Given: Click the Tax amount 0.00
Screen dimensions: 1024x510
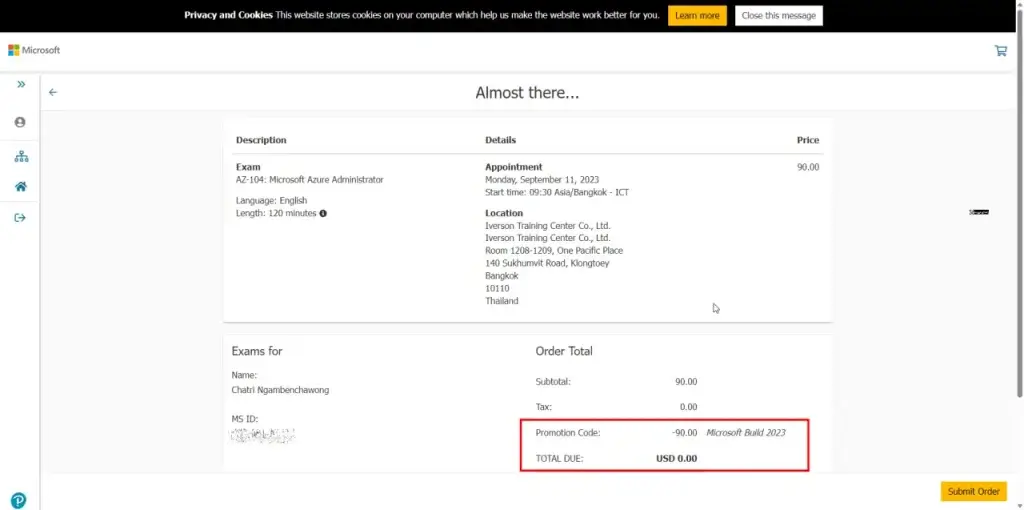Looking at the screenshot, I should click(x=688, y=407).
